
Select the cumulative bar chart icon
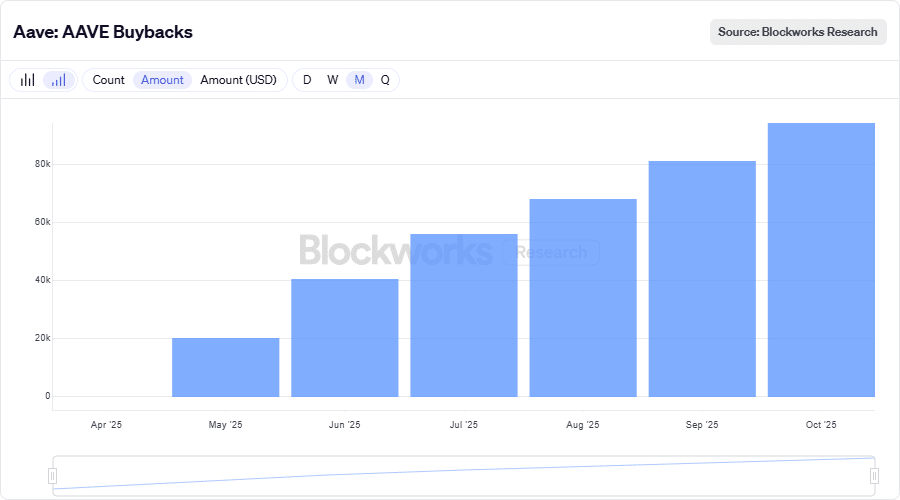pos(59,80)
